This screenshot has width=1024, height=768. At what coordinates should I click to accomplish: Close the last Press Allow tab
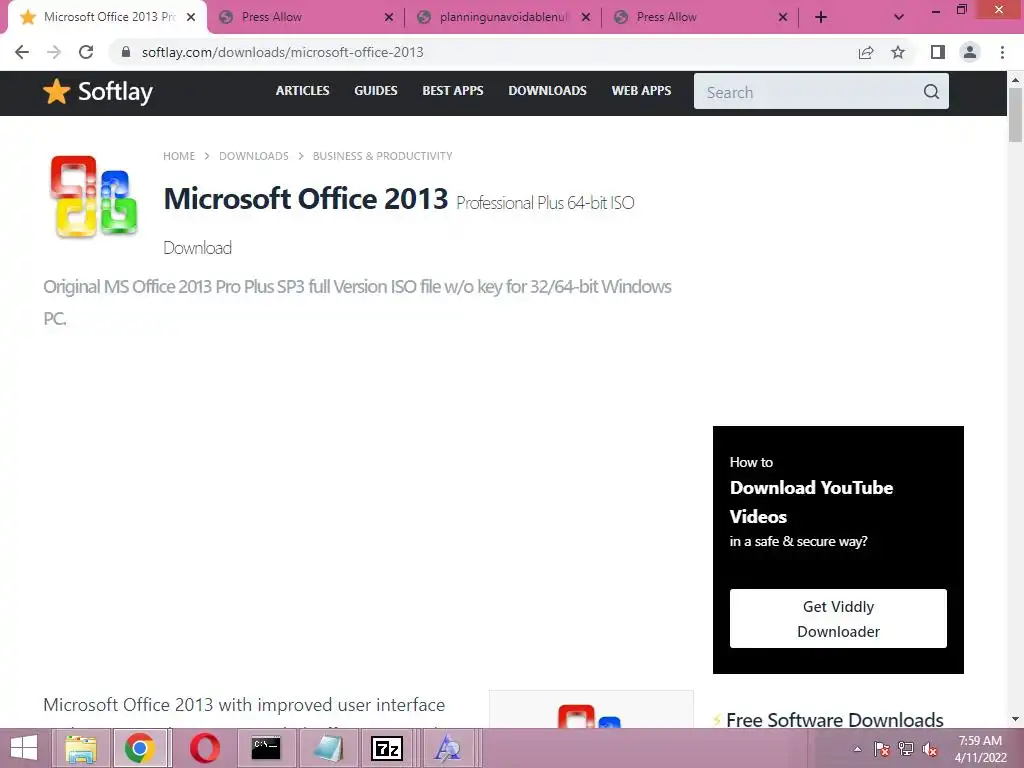783,18
